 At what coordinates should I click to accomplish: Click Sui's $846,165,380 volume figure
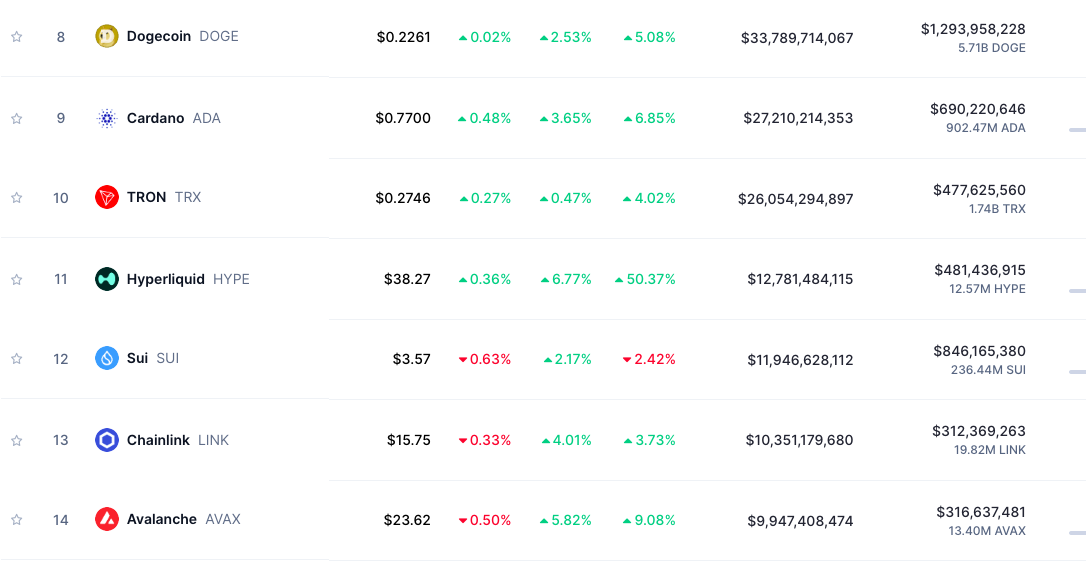[x=979, y=351]
